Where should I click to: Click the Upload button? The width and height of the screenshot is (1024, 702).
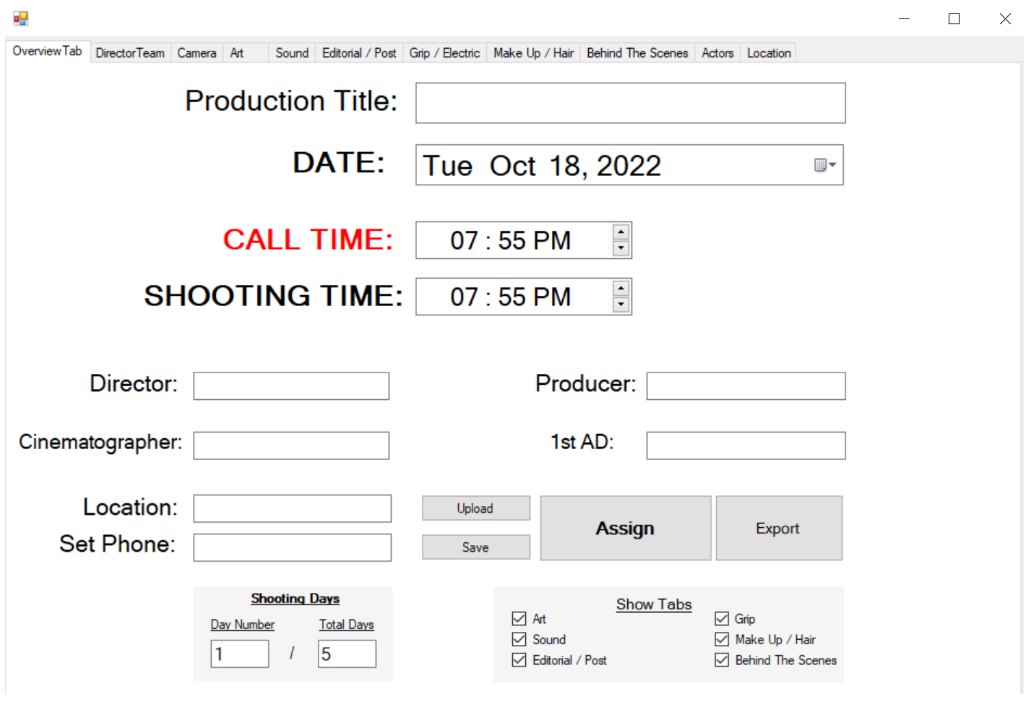coord(475,508)
